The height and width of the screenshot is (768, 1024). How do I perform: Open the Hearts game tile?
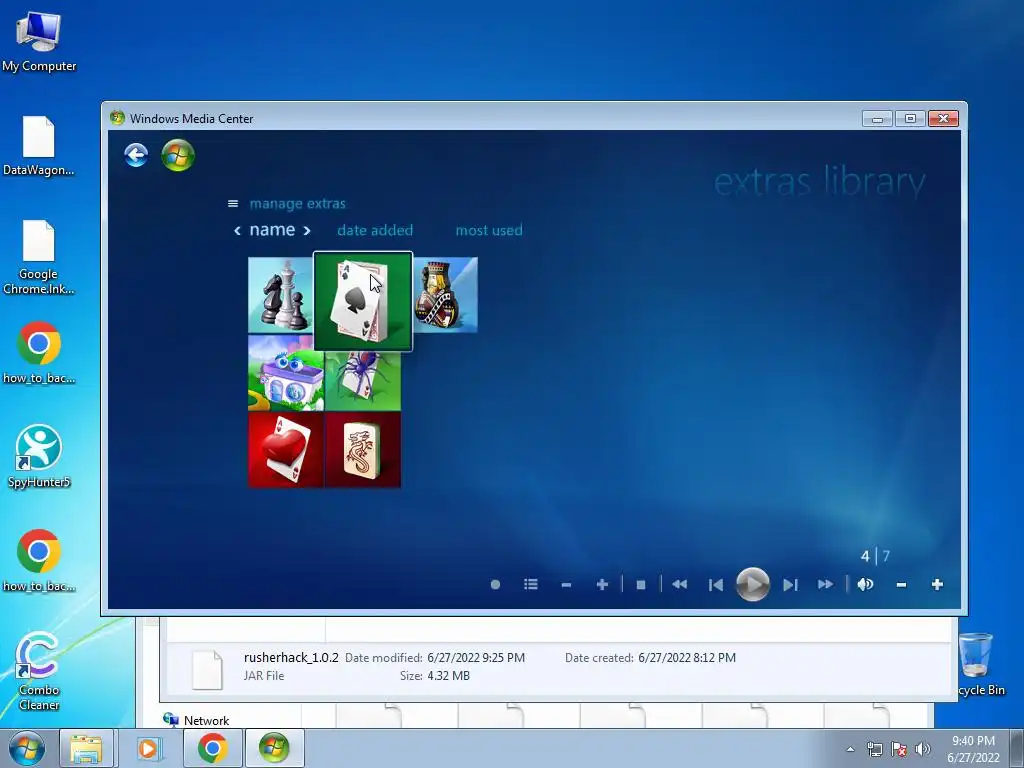pyautogui.click(x=285, y=450)
